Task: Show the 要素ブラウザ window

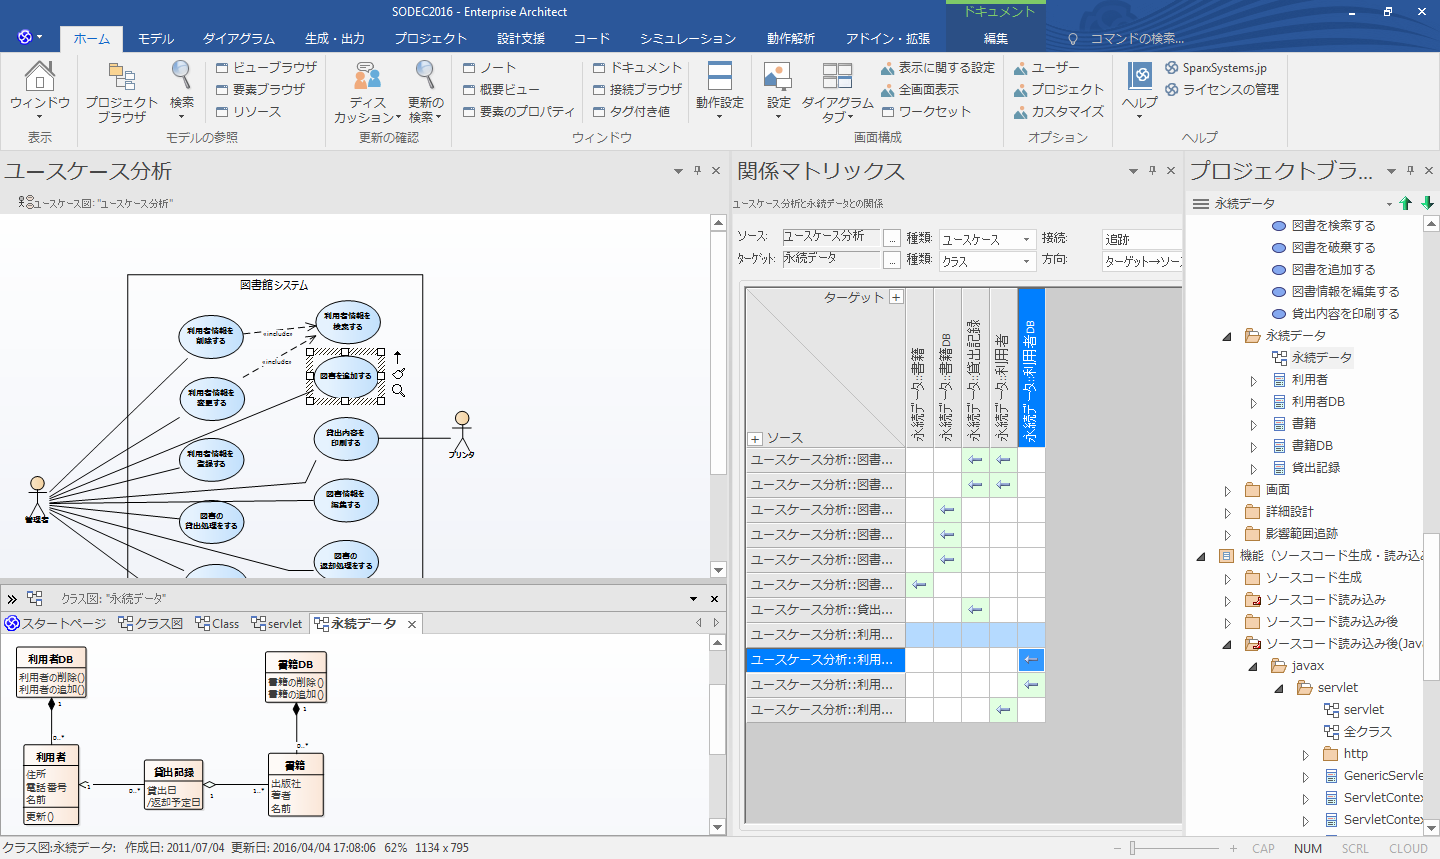Action: pos(261,89)
